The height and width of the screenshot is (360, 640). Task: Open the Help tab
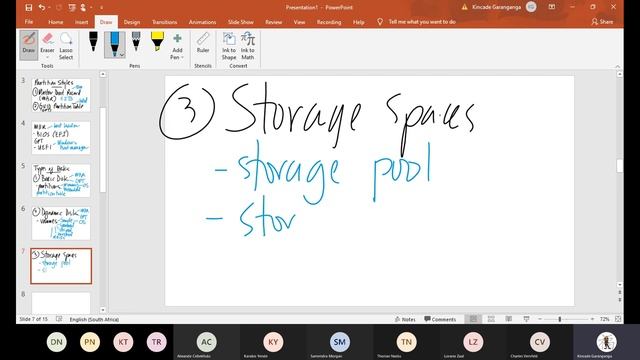358,22
